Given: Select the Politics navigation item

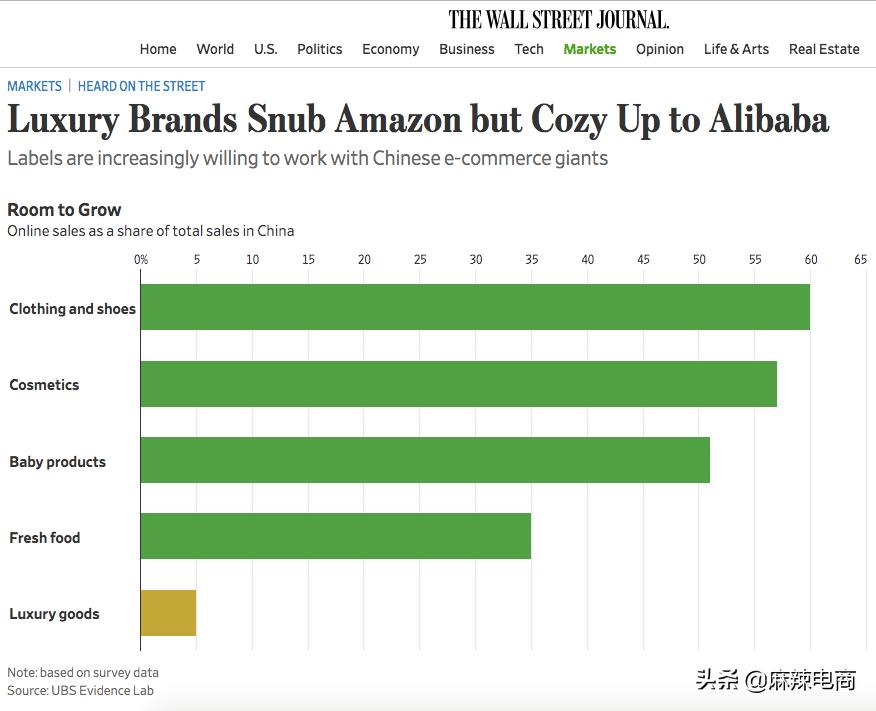Looking at the screenshot, I should [x=320, y=49].
